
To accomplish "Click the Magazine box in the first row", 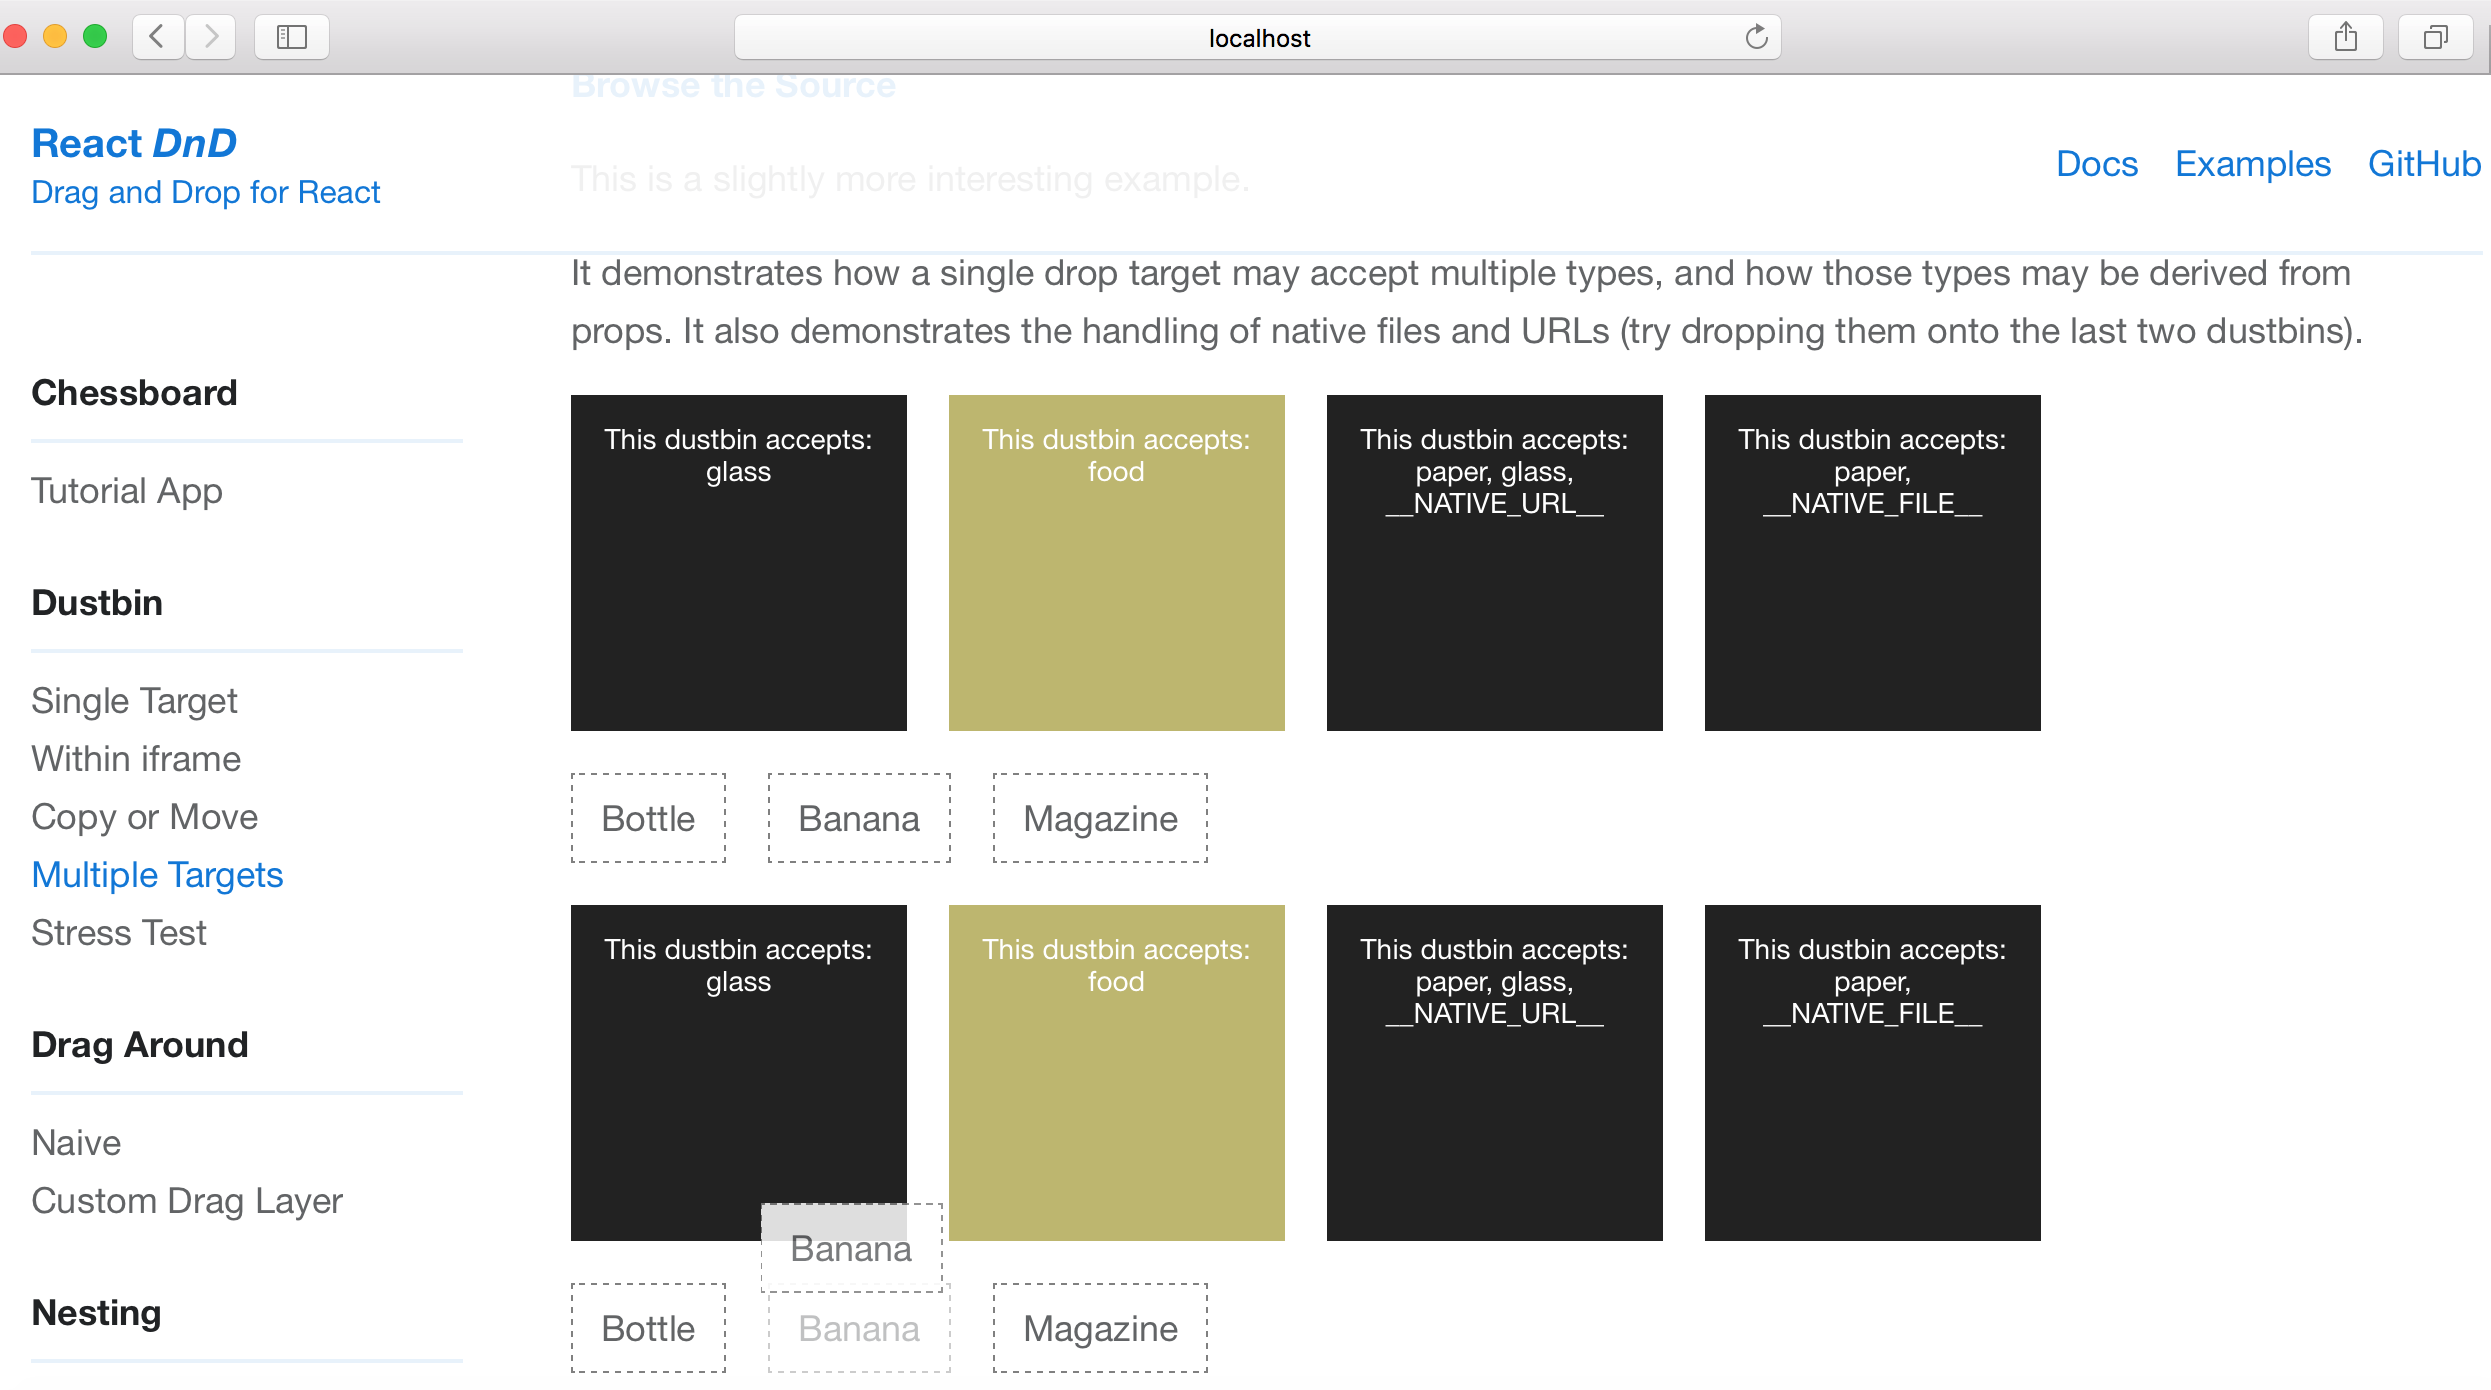I will point(1100,819).
